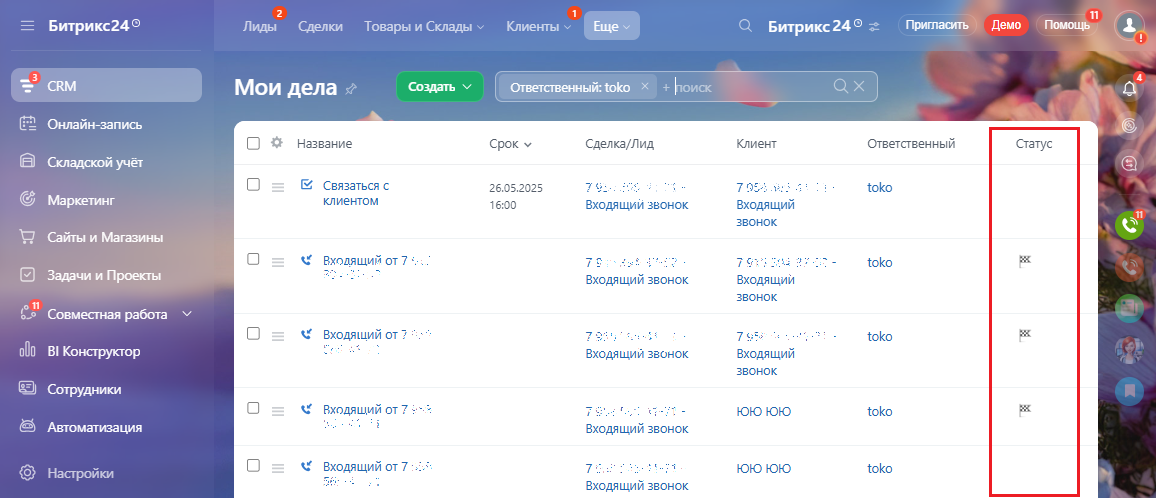Check the box for Связаться с клиентом row
This screenshot has height=498, width=1156.
pos(254,185)
